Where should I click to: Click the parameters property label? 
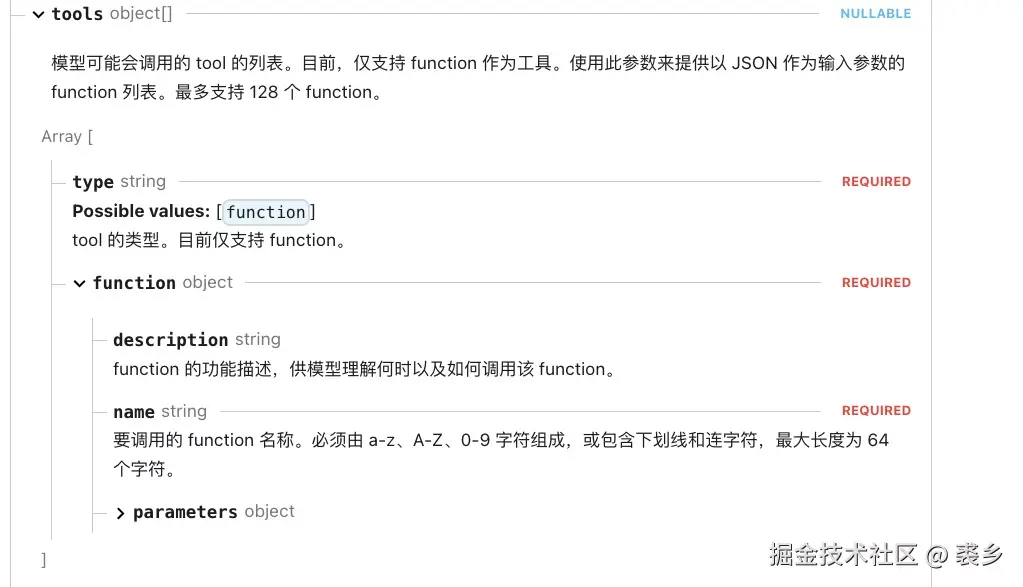[x=185, y=512]
